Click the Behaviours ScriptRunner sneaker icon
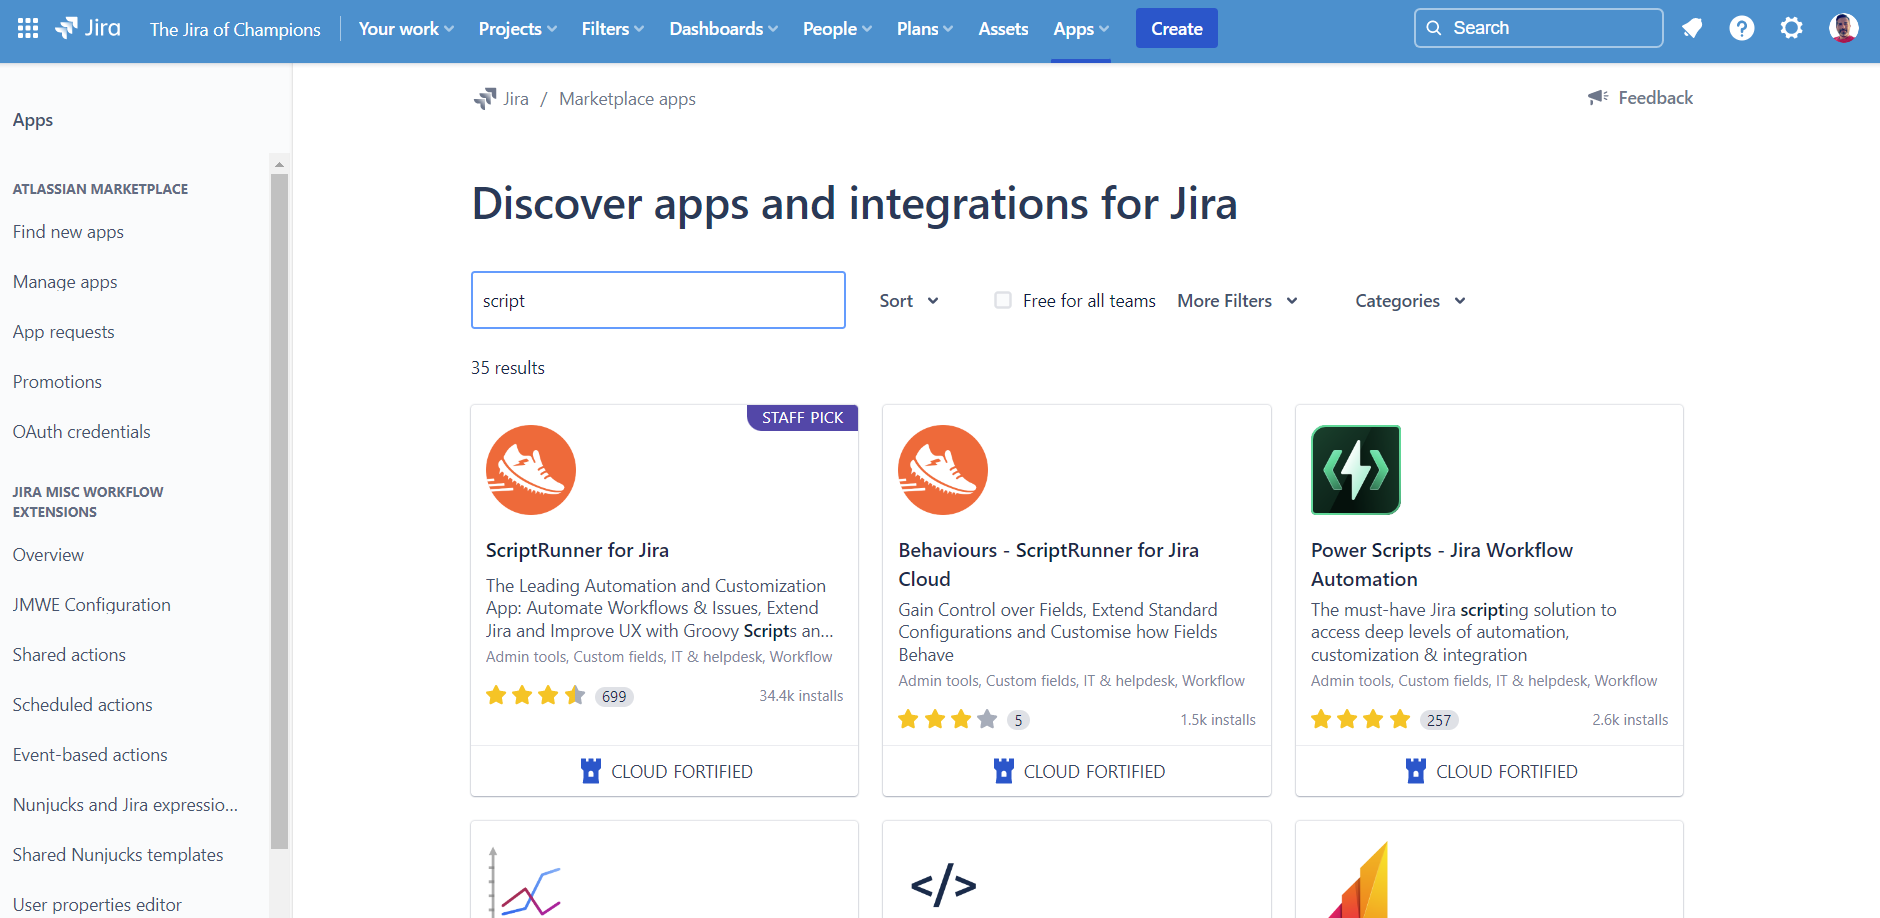The height and width of the screenshot is (918, 1880). point(943,470)
